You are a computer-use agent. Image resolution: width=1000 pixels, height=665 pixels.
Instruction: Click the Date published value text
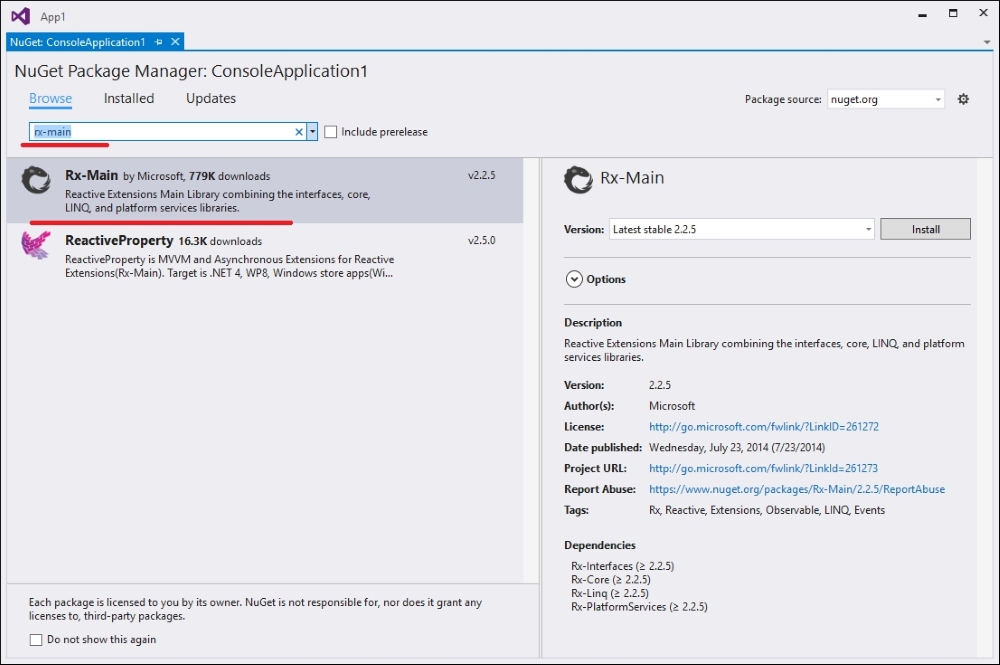pyautogui.click(x=737, y=448)
